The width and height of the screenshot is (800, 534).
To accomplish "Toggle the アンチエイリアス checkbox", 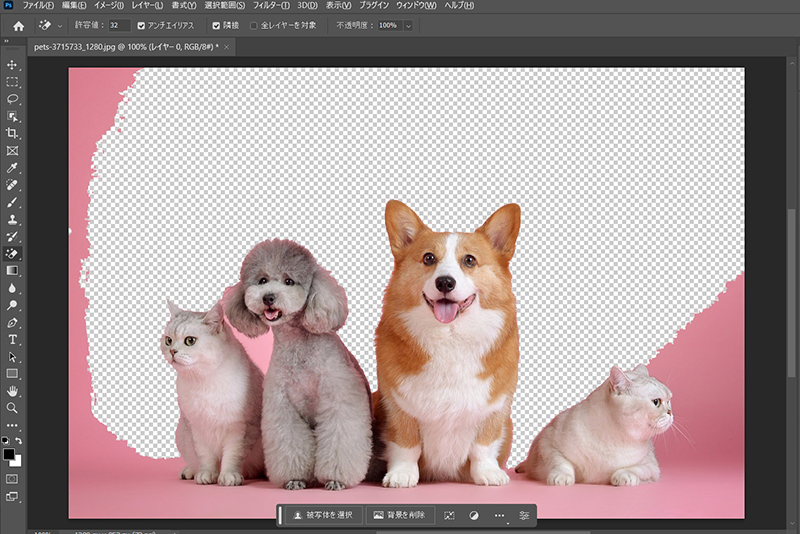I will click(x=141, y=26).
